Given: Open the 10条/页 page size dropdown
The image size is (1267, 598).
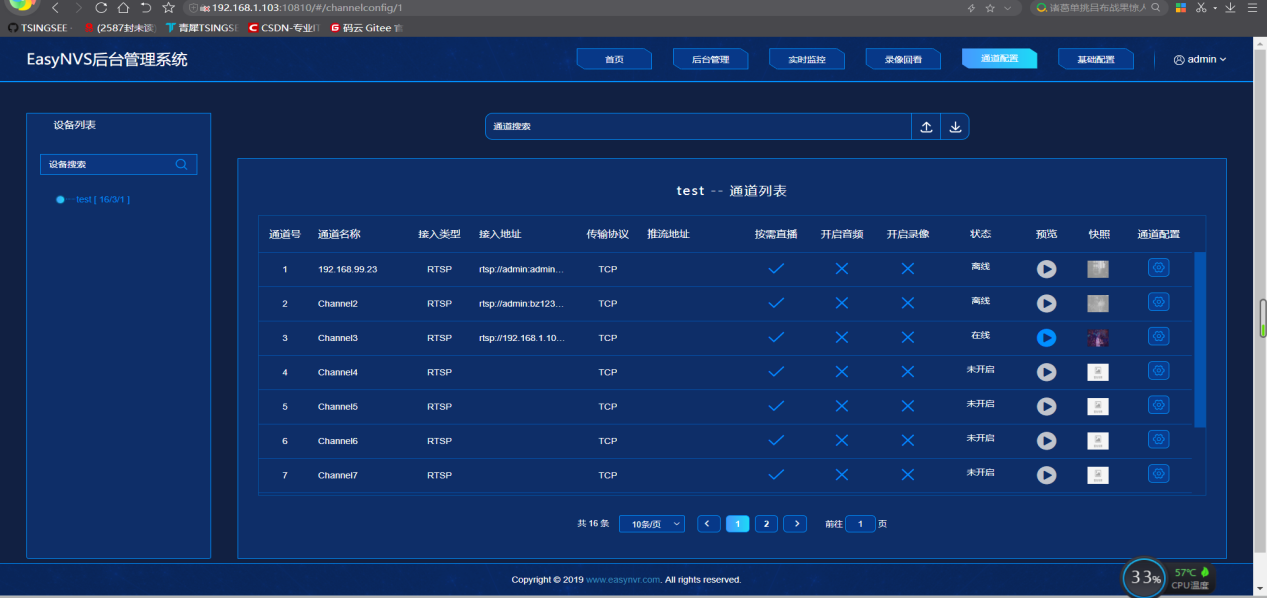Looking at the screenshot, I should coord(651,523).
